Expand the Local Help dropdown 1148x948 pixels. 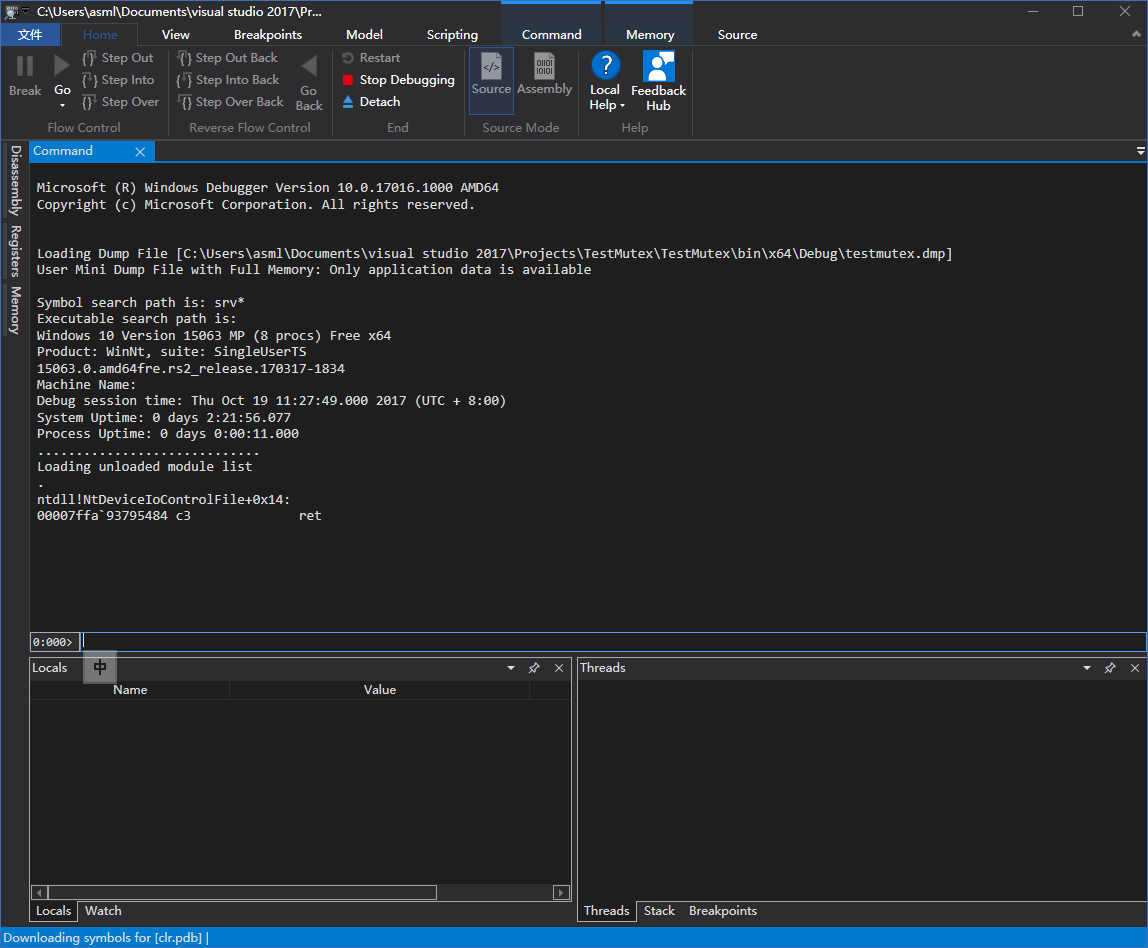pos(622,105)
